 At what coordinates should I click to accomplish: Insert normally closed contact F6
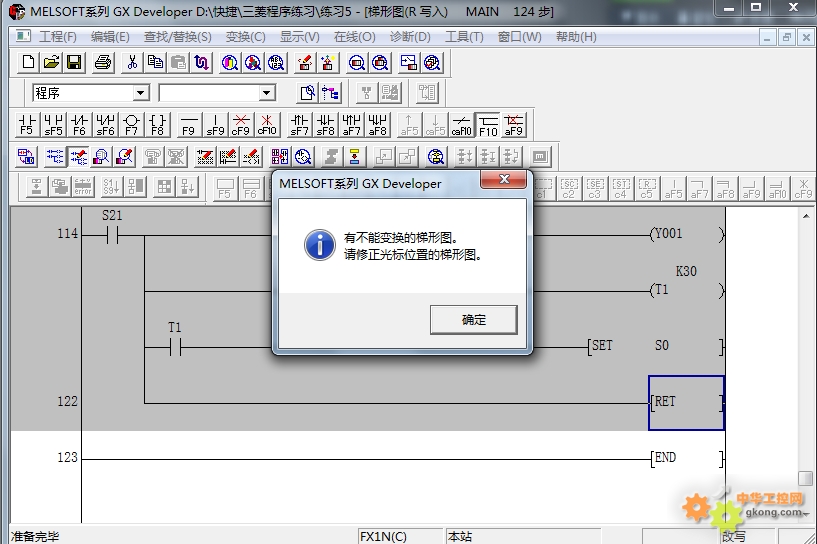[x=79, y=125]
